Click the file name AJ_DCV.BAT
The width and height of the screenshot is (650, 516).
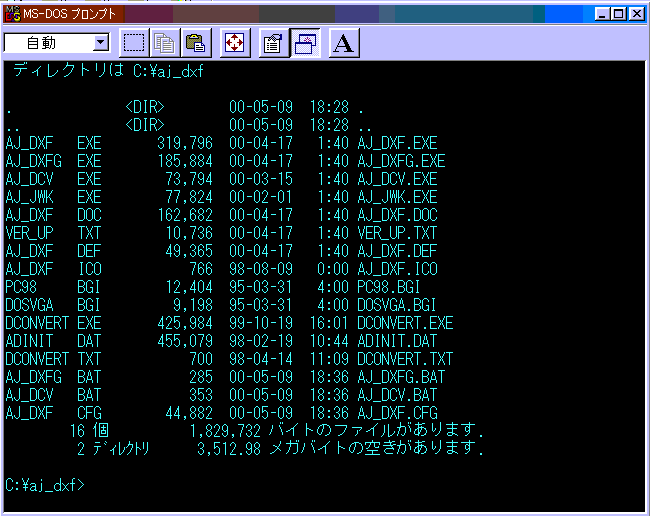pyautogui.click(x=397, y=395)
